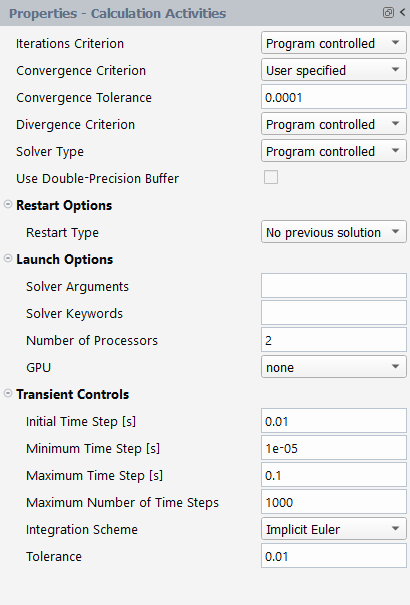The image size is (410, 605).
Task: Click the Solver Keywords text field
Action: 334,313
